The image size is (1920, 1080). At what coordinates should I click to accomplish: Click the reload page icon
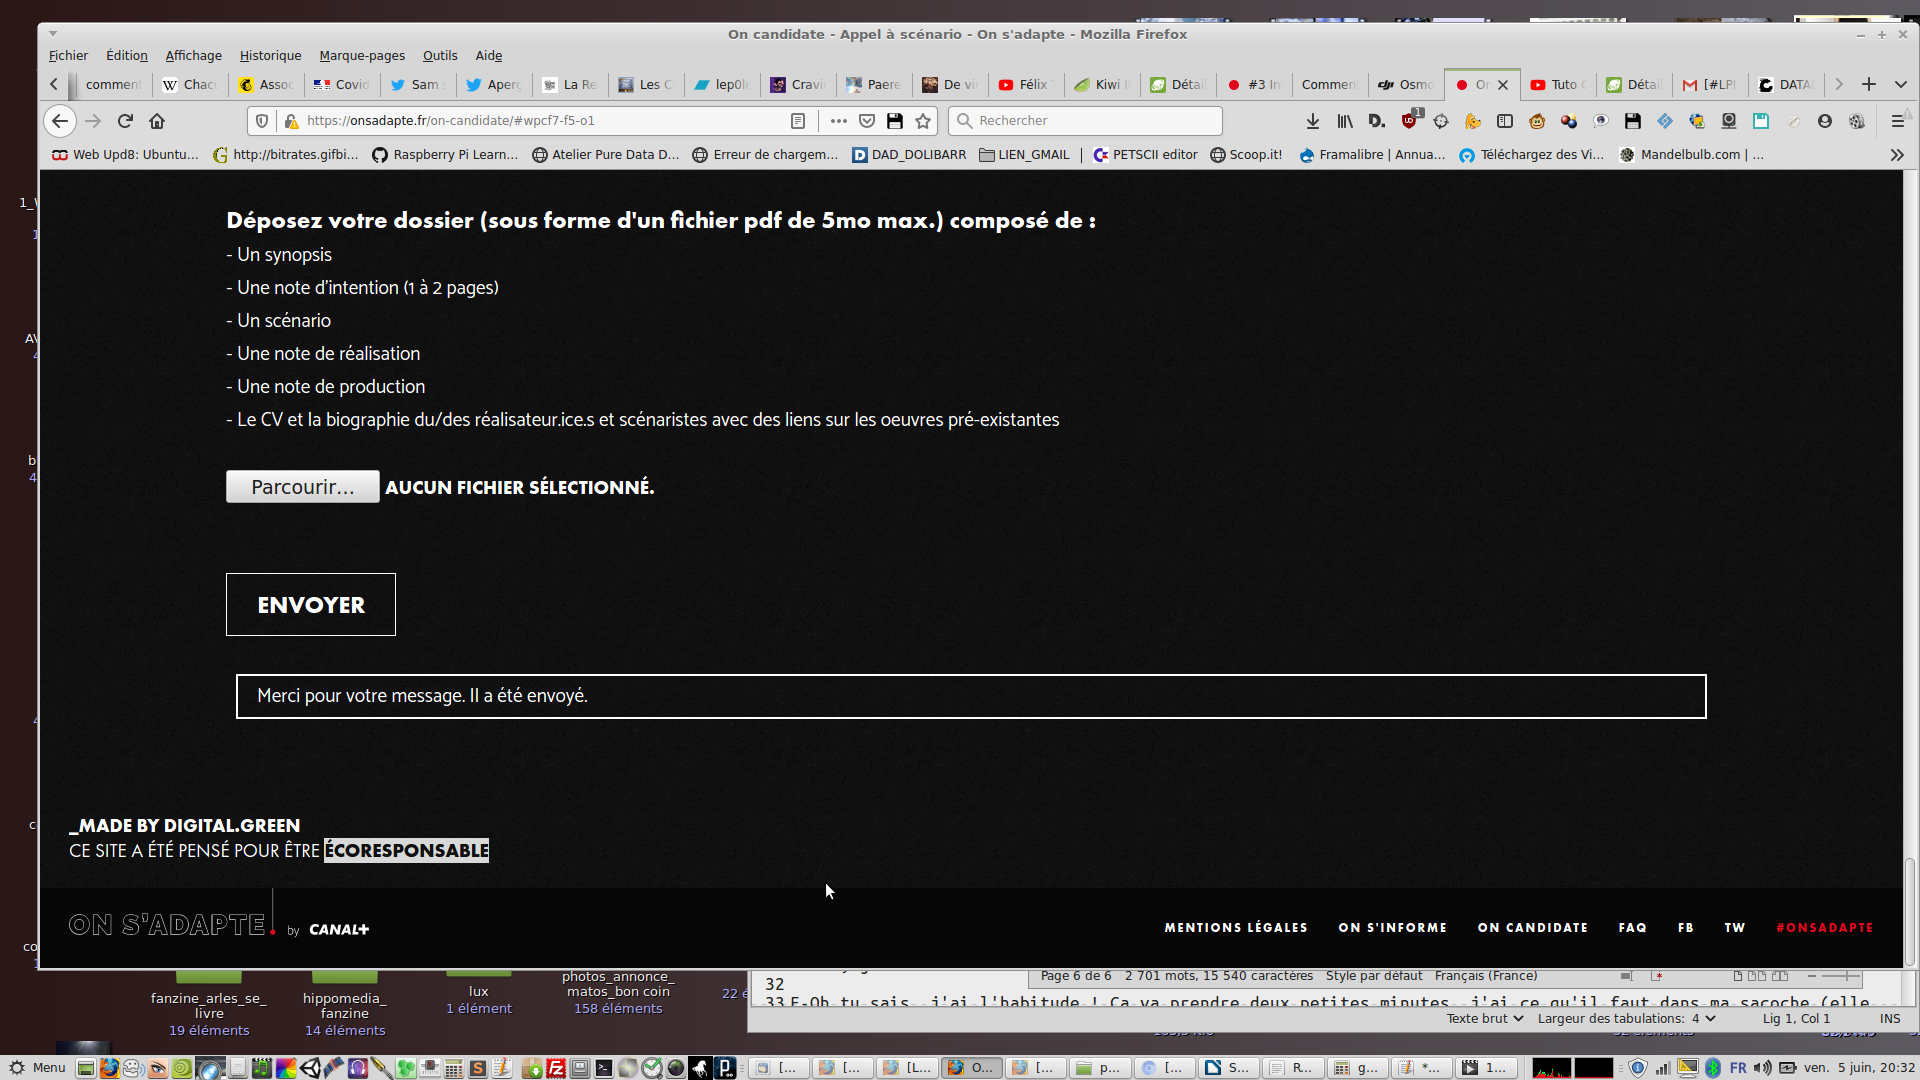click(x=125, y=121)
